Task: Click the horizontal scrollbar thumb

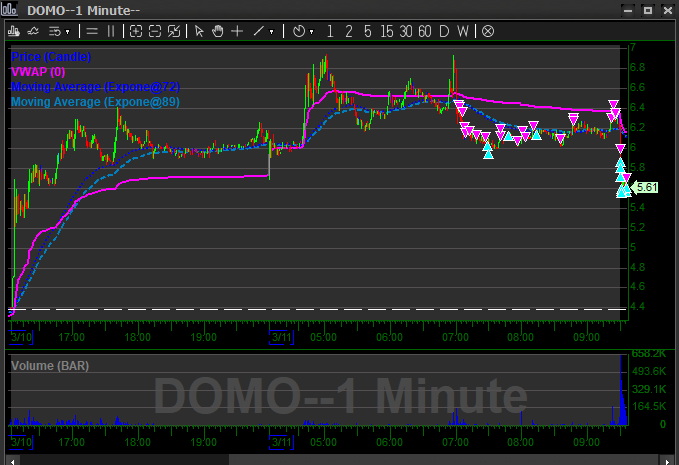Action: click(x=444, y=461)
